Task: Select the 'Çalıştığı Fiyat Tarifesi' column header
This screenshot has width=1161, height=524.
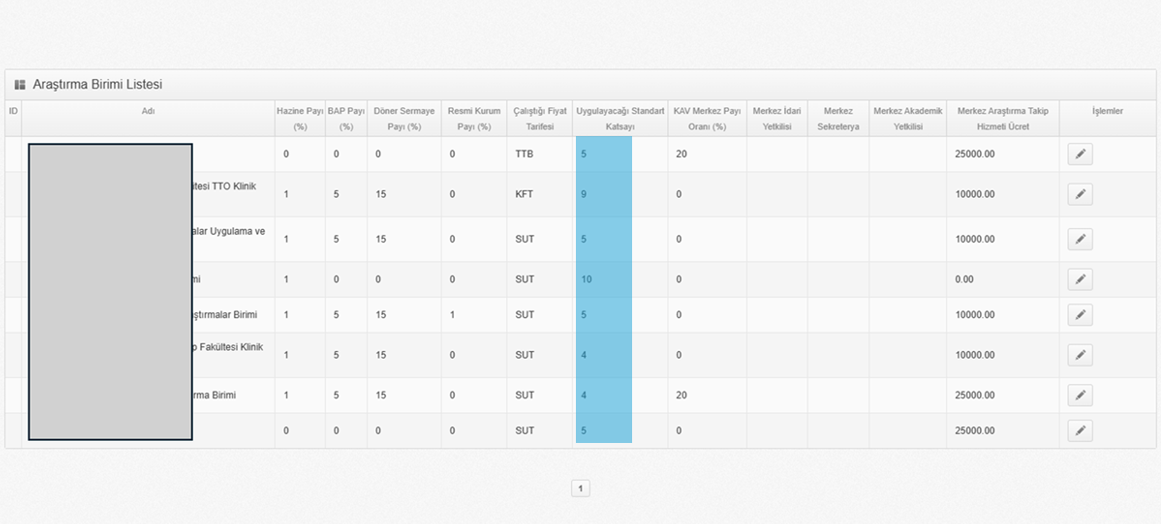Action: click(x=540, y=118)
